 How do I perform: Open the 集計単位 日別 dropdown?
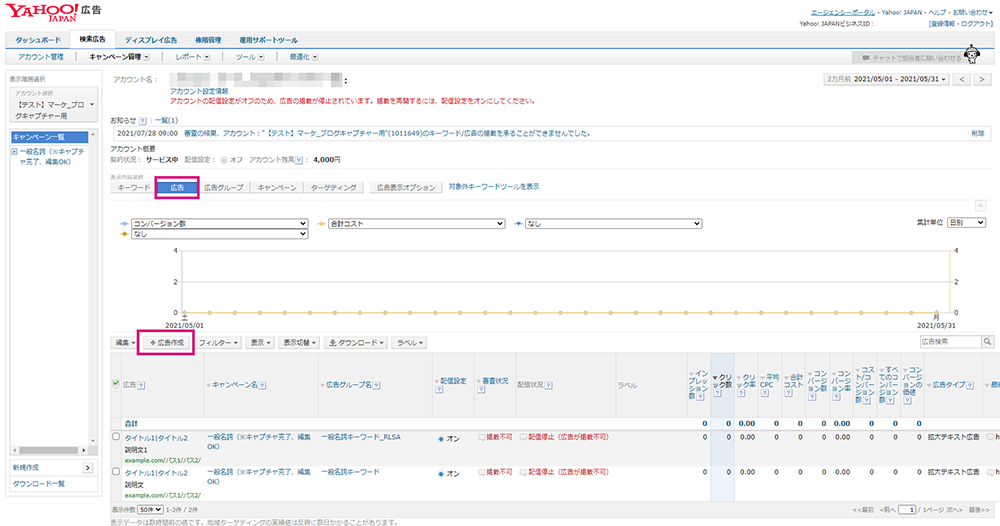966,223
